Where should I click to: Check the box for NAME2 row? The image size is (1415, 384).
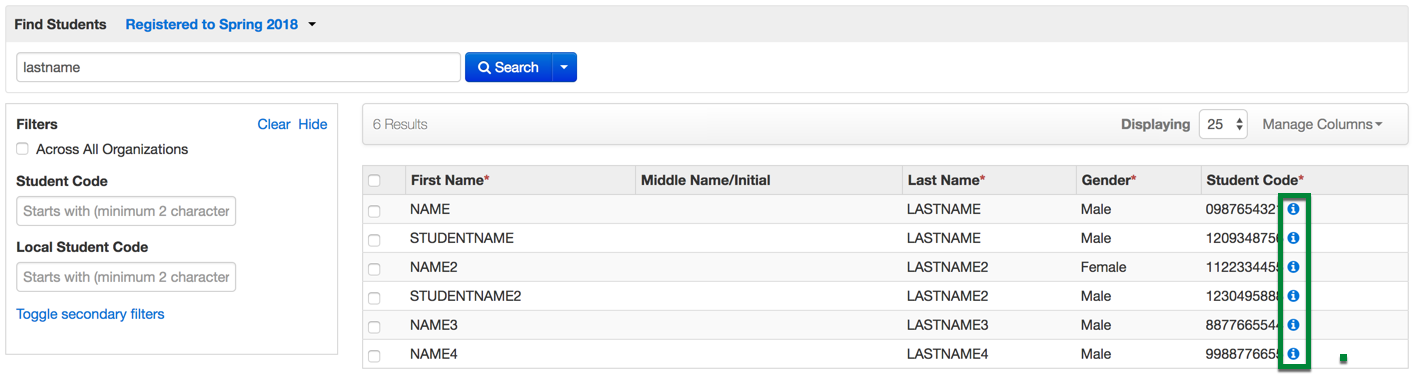click(x=374, y=268)
